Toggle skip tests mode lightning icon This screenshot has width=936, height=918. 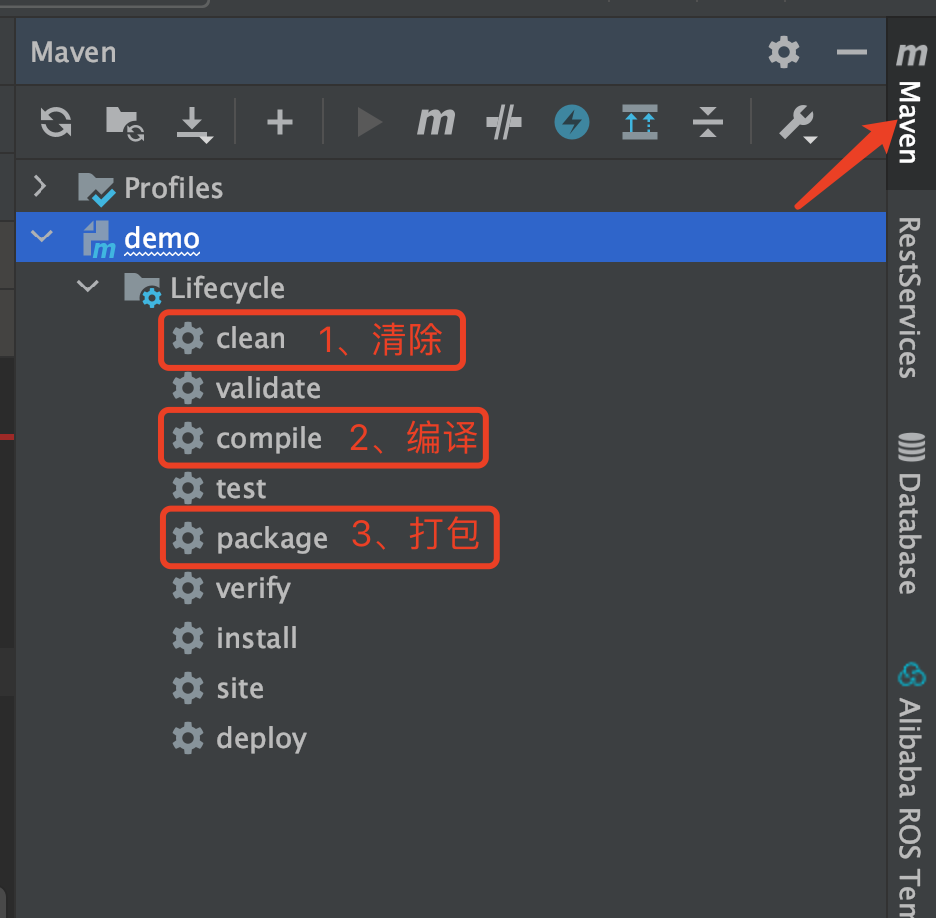point(572,122)
